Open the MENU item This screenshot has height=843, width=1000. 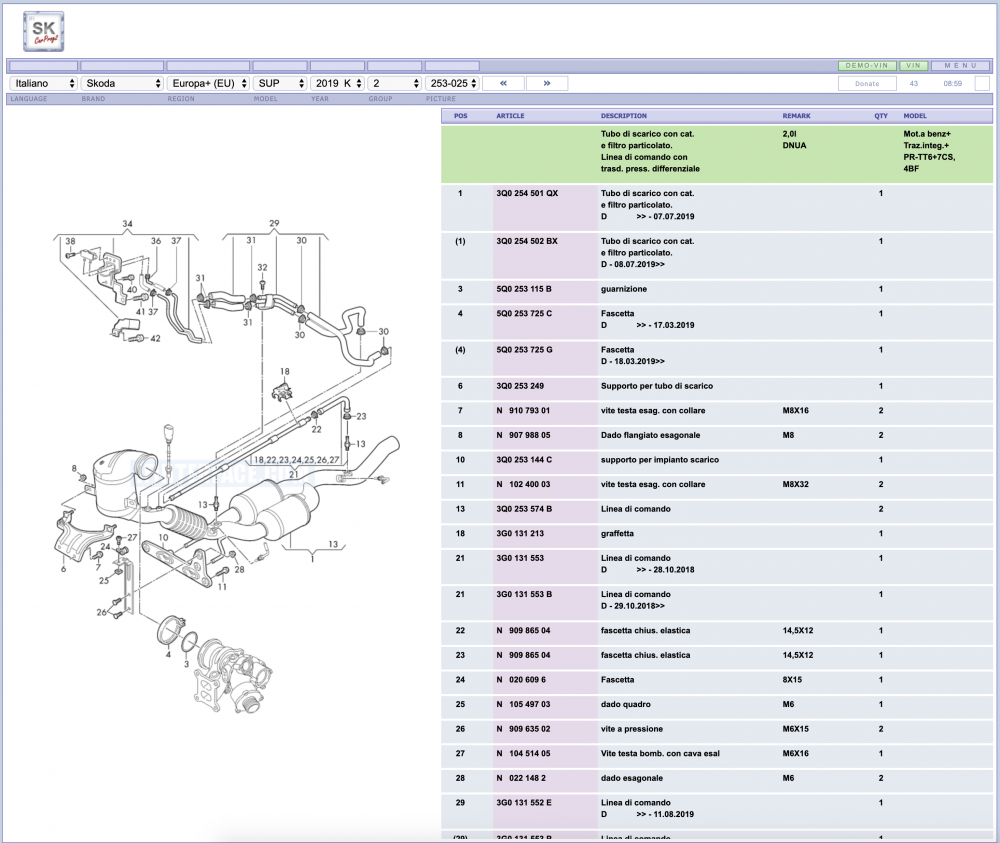point(960,66)
